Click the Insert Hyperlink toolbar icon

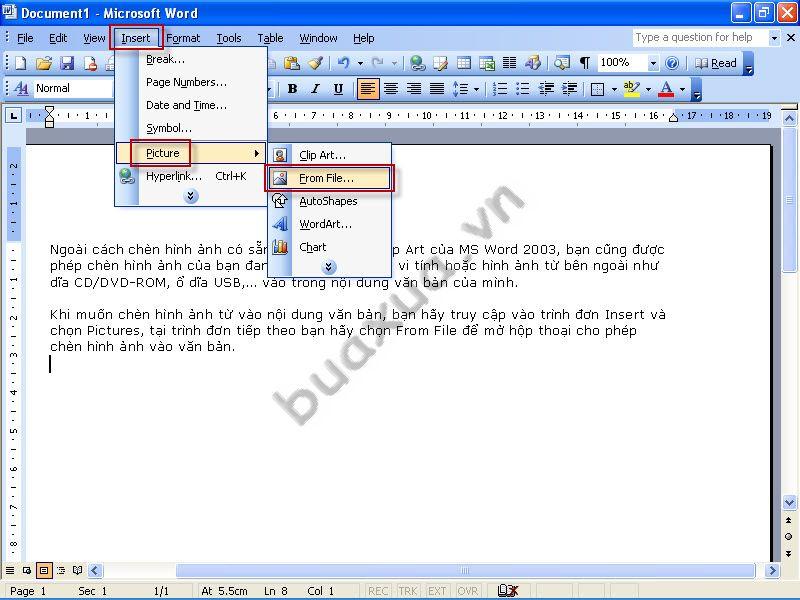point(417,63)
